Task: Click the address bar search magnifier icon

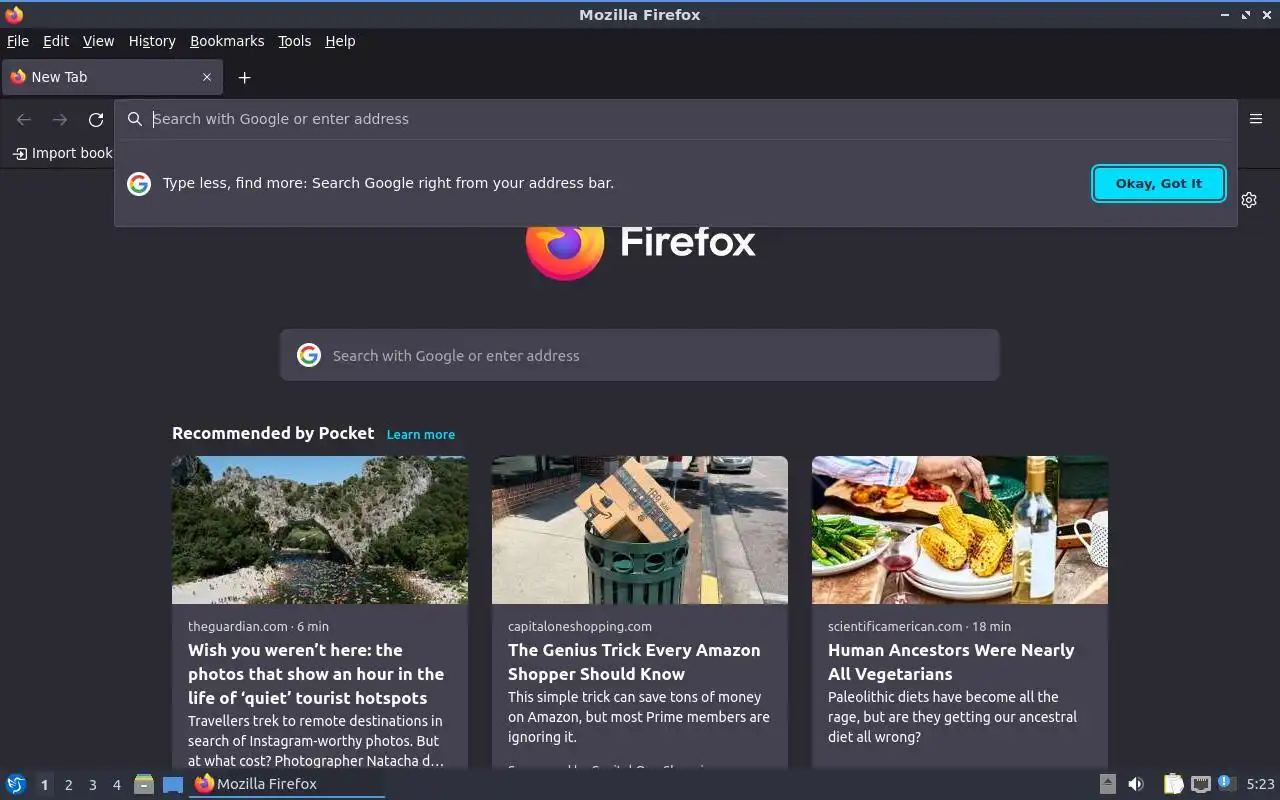Action: (135, 119)
